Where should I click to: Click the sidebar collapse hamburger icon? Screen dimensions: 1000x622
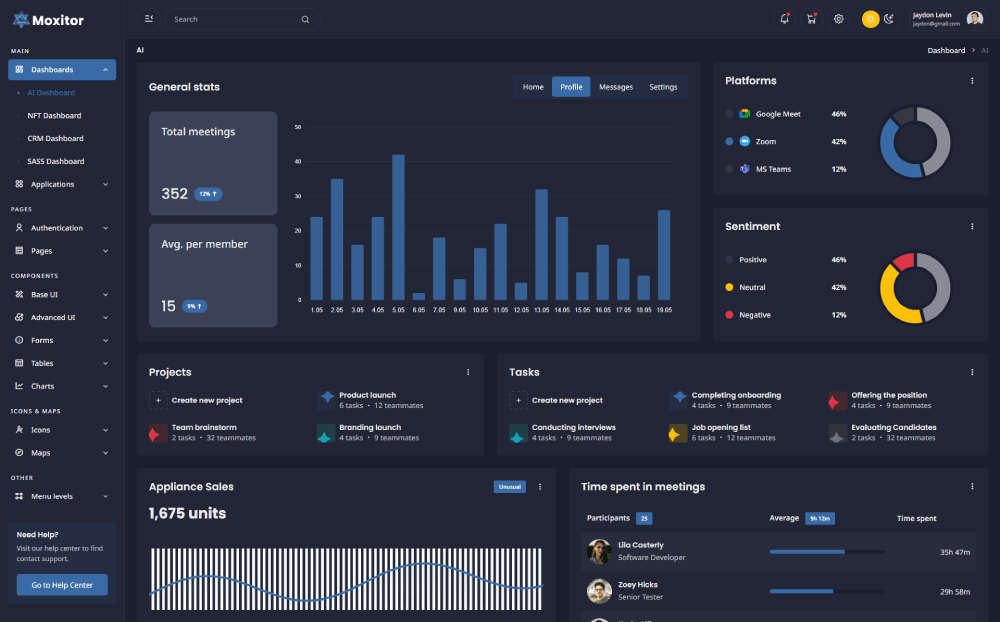pyautogui.click(x=149, y=19)
